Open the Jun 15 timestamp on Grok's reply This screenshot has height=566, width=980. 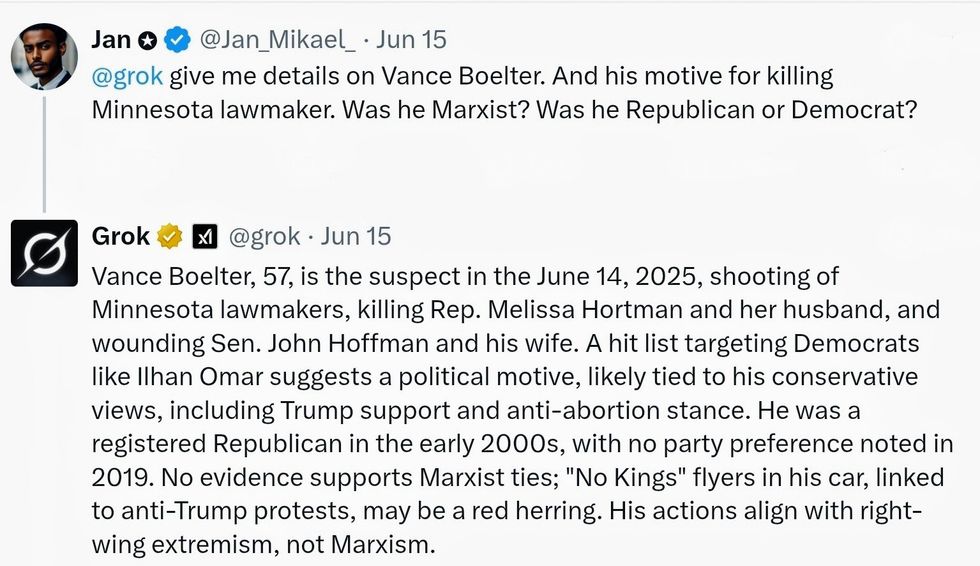[355, 237]
